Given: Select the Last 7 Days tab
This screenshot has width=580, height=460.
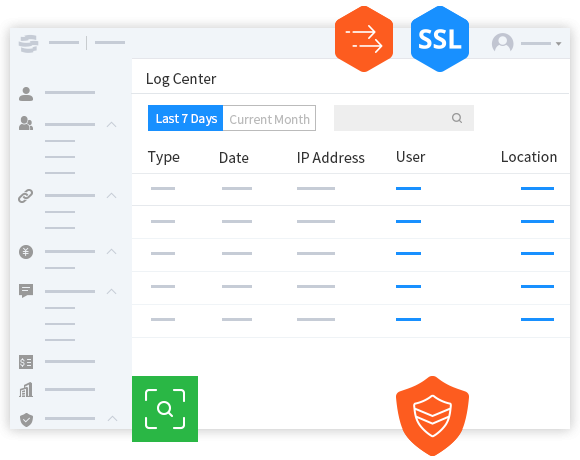Looking at the screenshot, I should pyautogui.click(x=185, y=118).
